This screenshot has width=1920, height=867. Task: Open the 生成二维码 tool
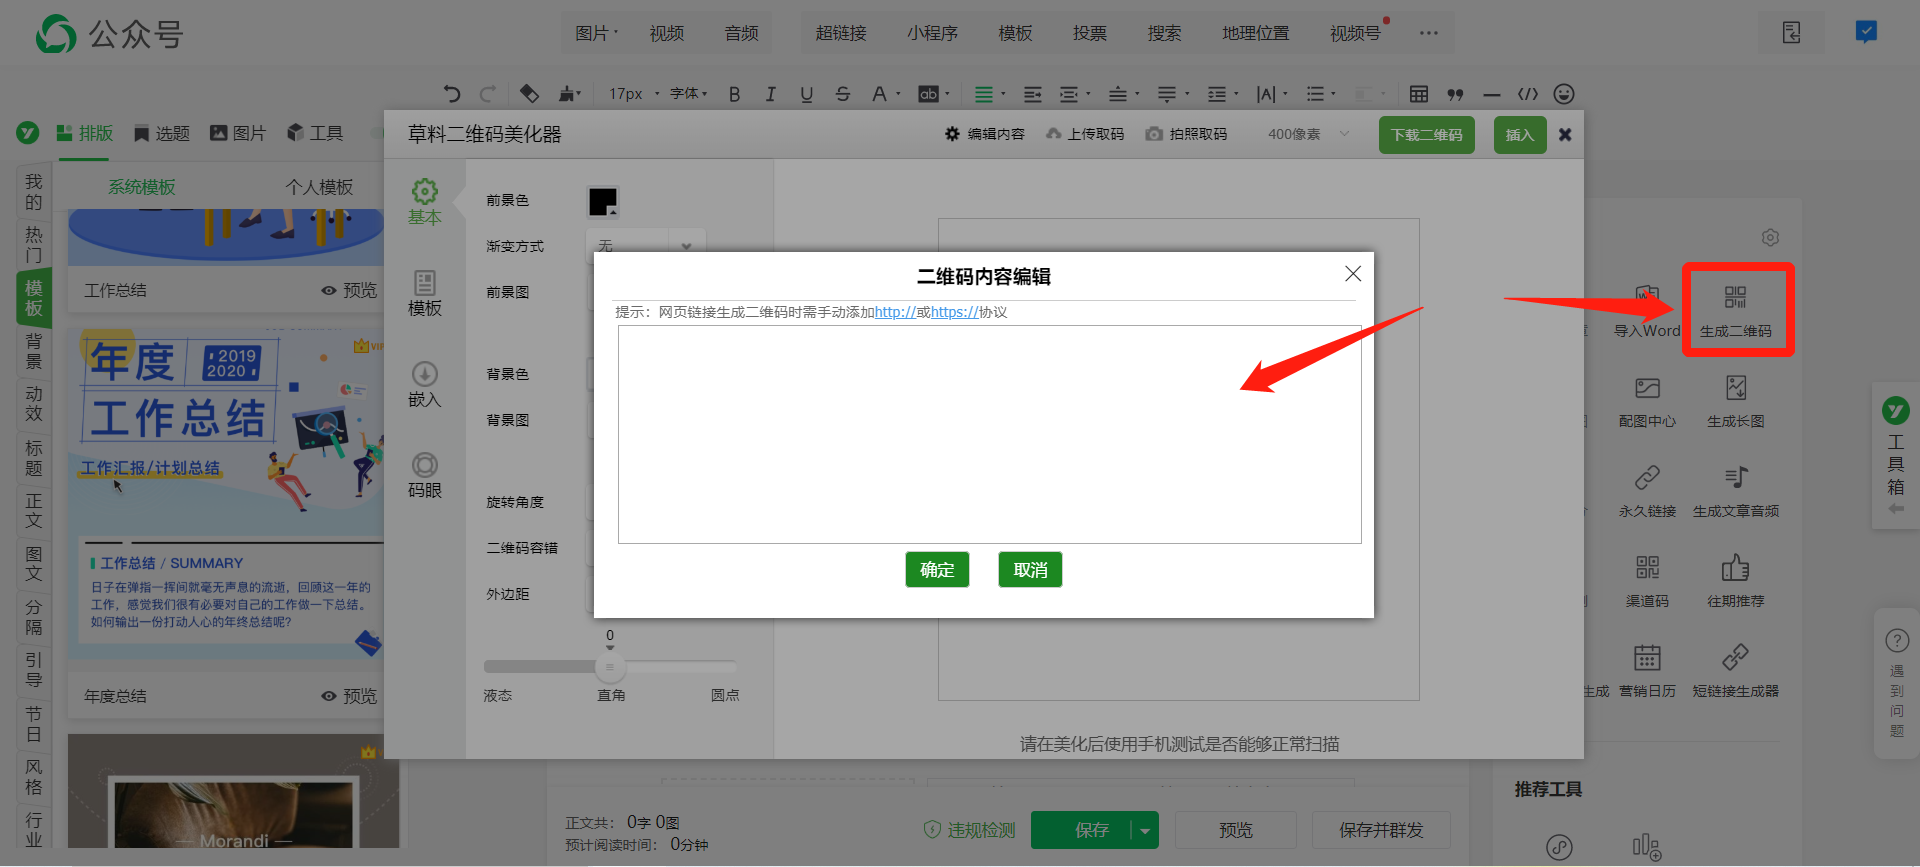[1736, 311]
